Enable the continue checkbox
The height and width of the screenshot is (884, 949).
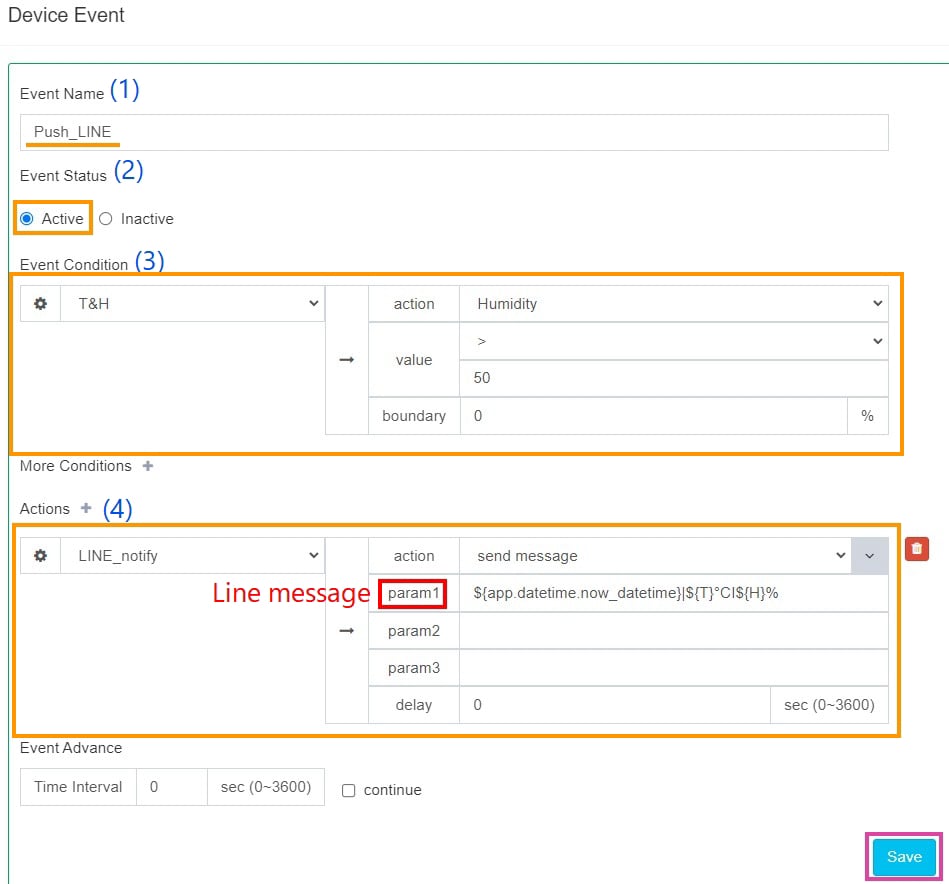pos(349,790)
